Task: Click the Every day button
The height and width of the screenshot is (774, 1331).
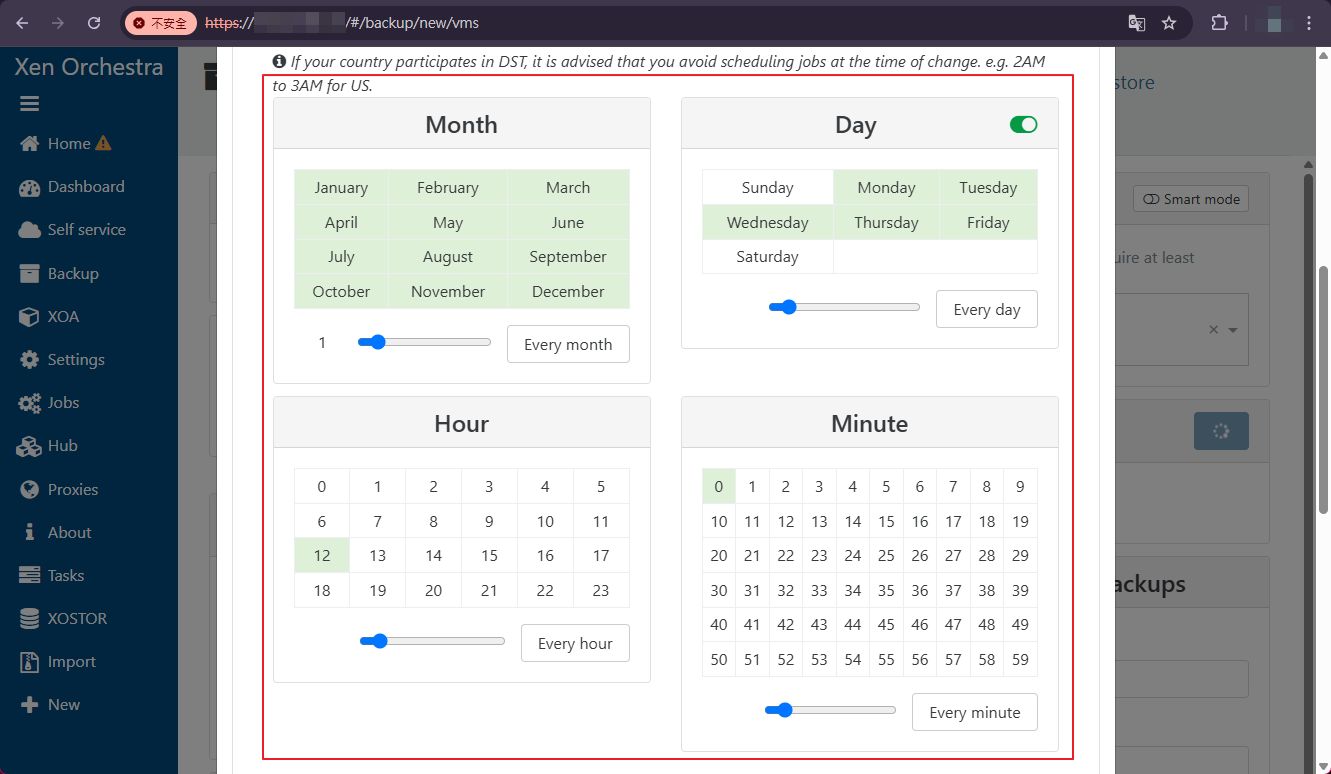Action: coord(986,309)
